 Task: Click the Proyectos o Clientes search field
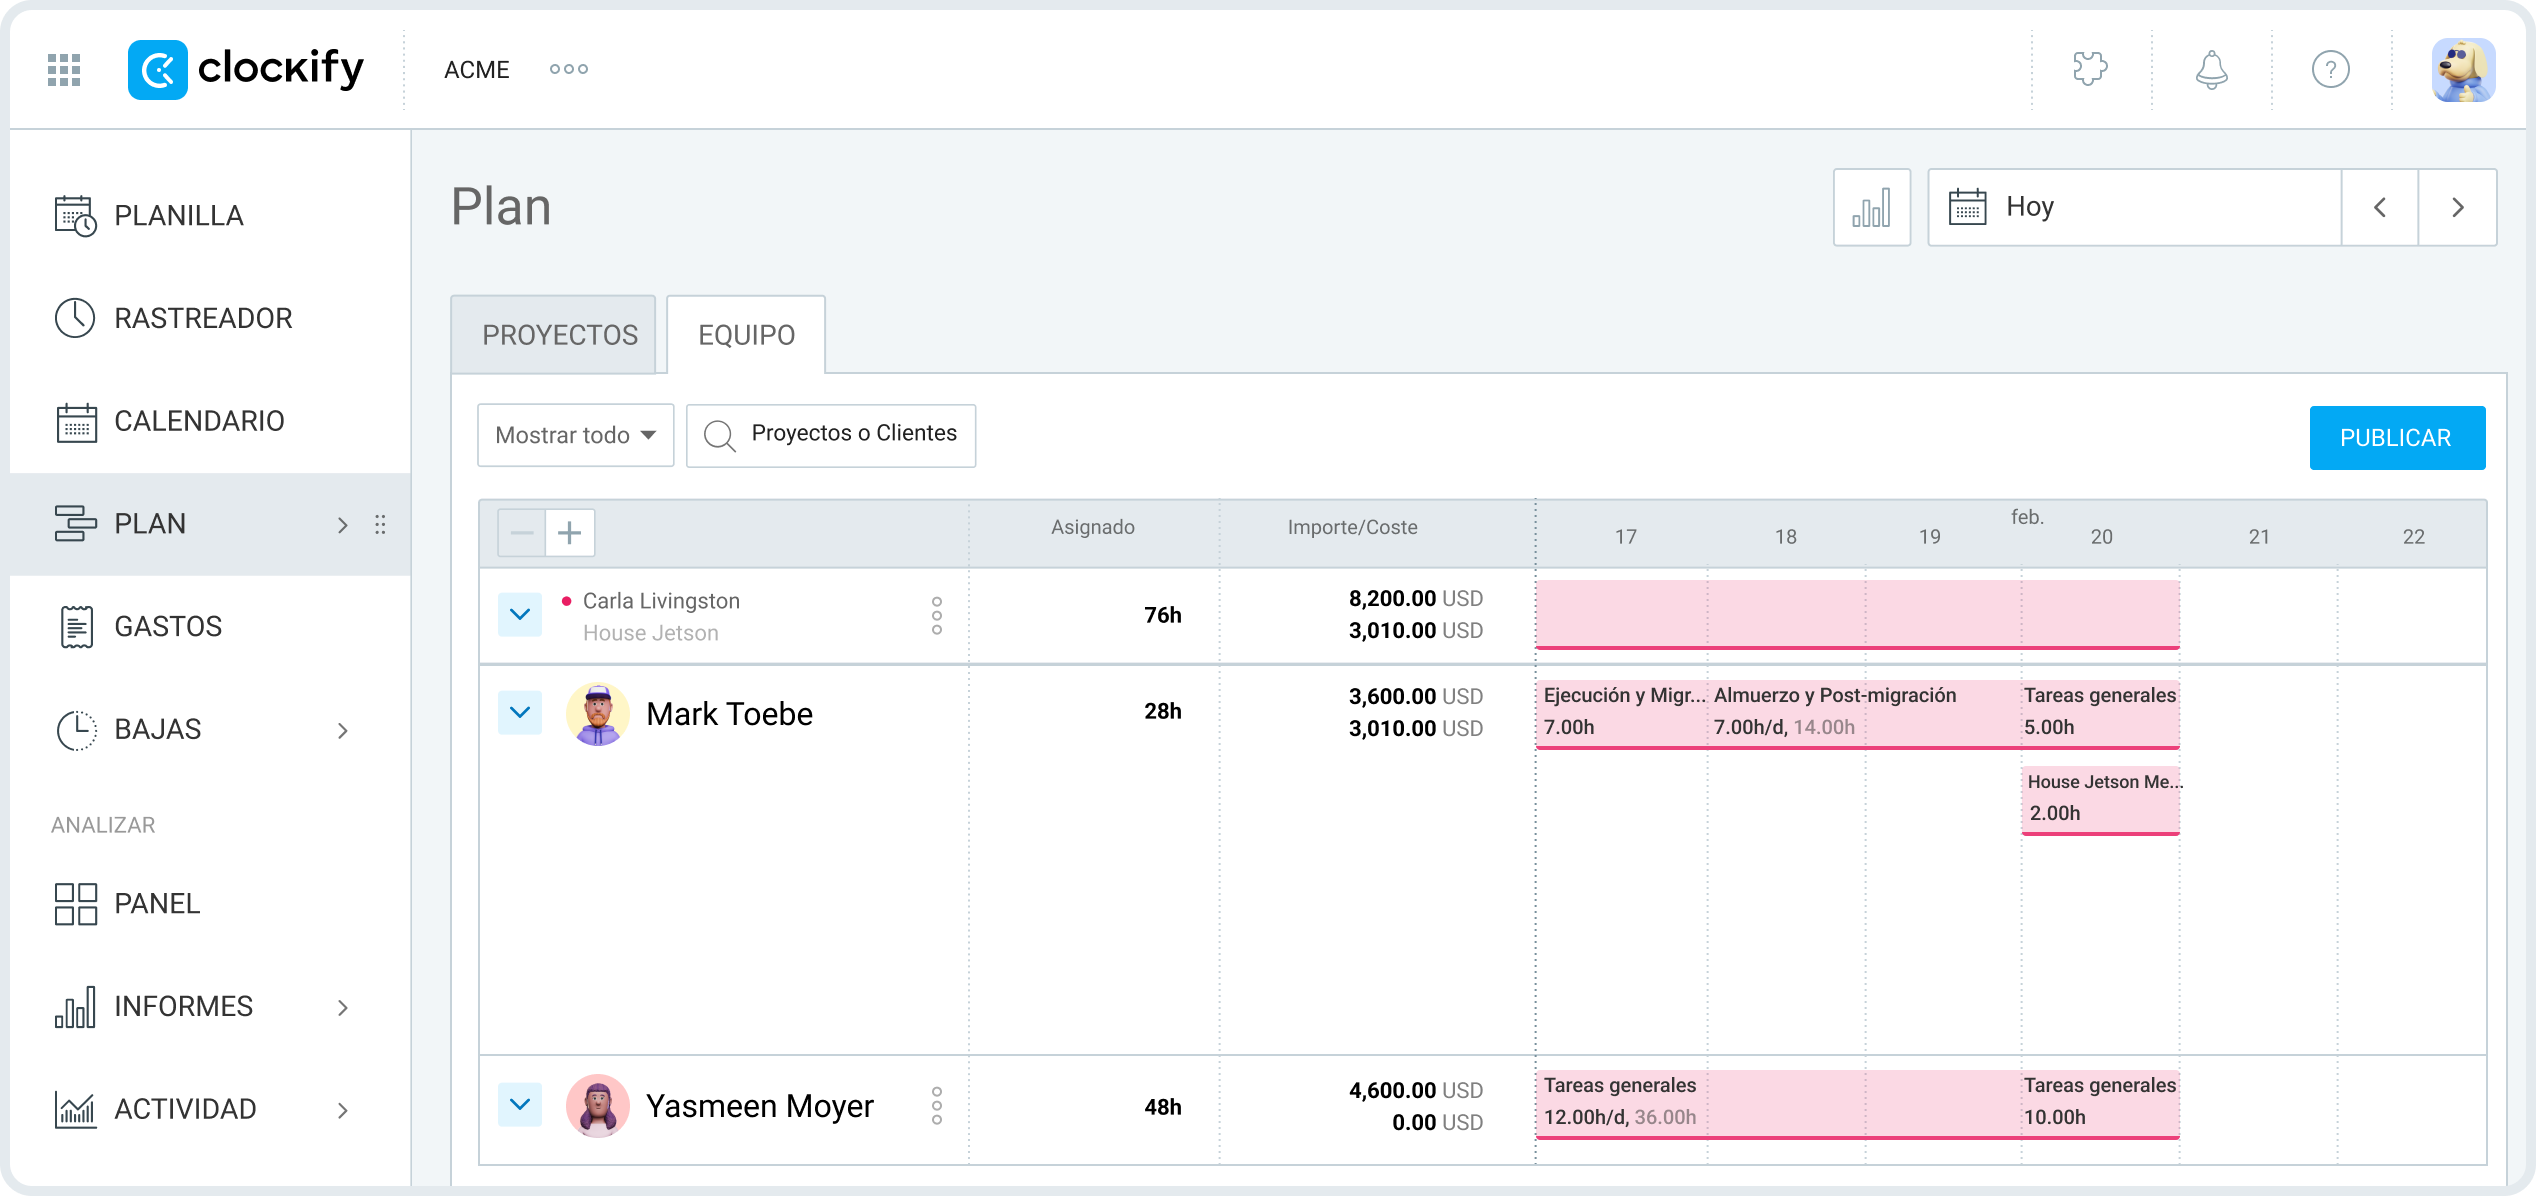[855, 435]
